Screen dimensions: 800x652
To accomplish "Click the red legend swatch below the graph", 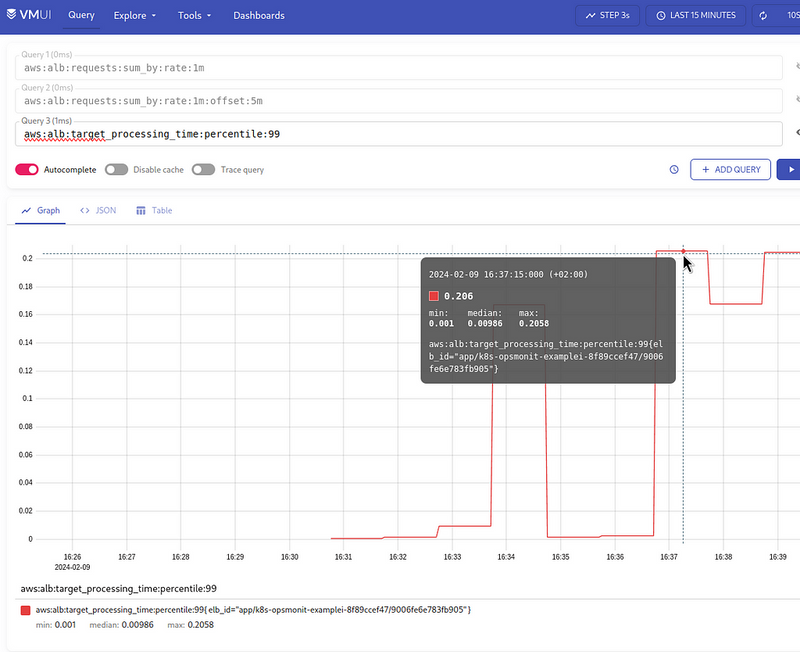I will coord(26,610).
